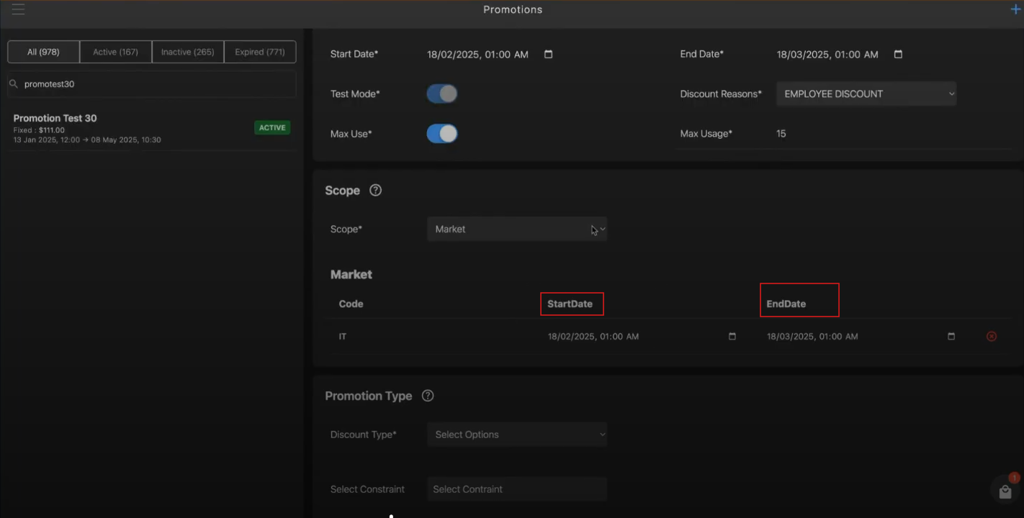Click the promotion search field with promotest30
The image size is (1024, 518).
[152, 84]
